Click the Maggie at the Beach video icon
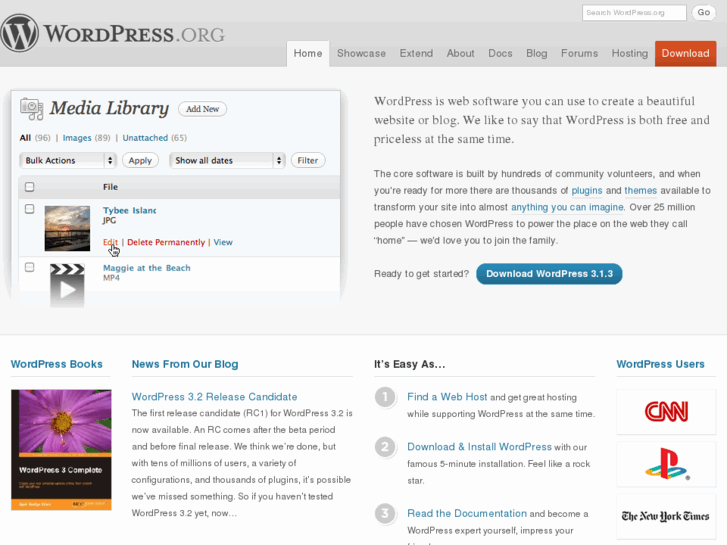 [67, 285]
